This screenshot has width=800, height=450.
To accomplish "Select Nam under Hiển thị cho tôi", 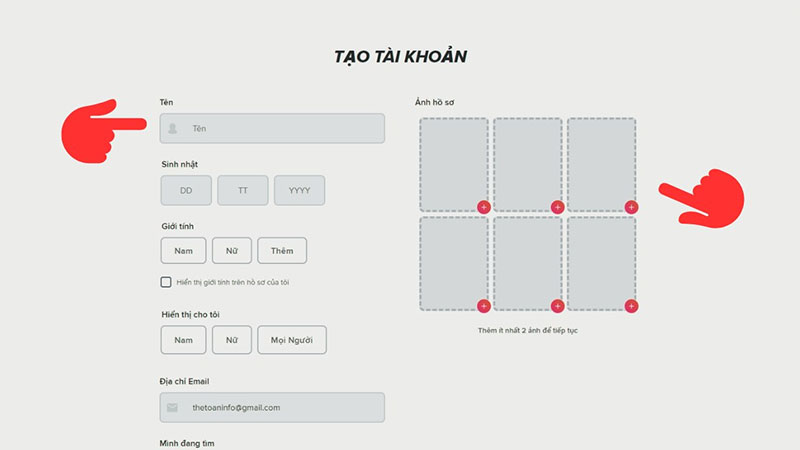I will click(x=183, y=340).
